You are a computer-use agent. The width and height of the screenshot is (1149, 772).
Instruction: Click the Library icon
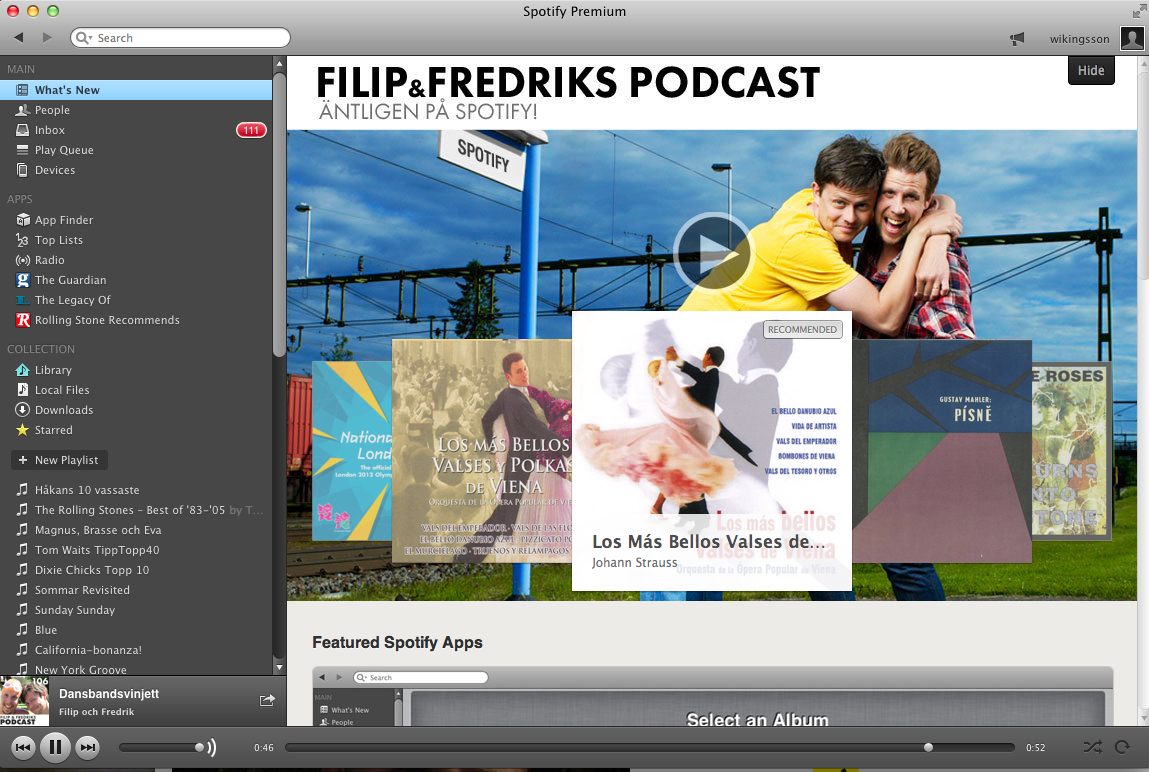(23, 370)
